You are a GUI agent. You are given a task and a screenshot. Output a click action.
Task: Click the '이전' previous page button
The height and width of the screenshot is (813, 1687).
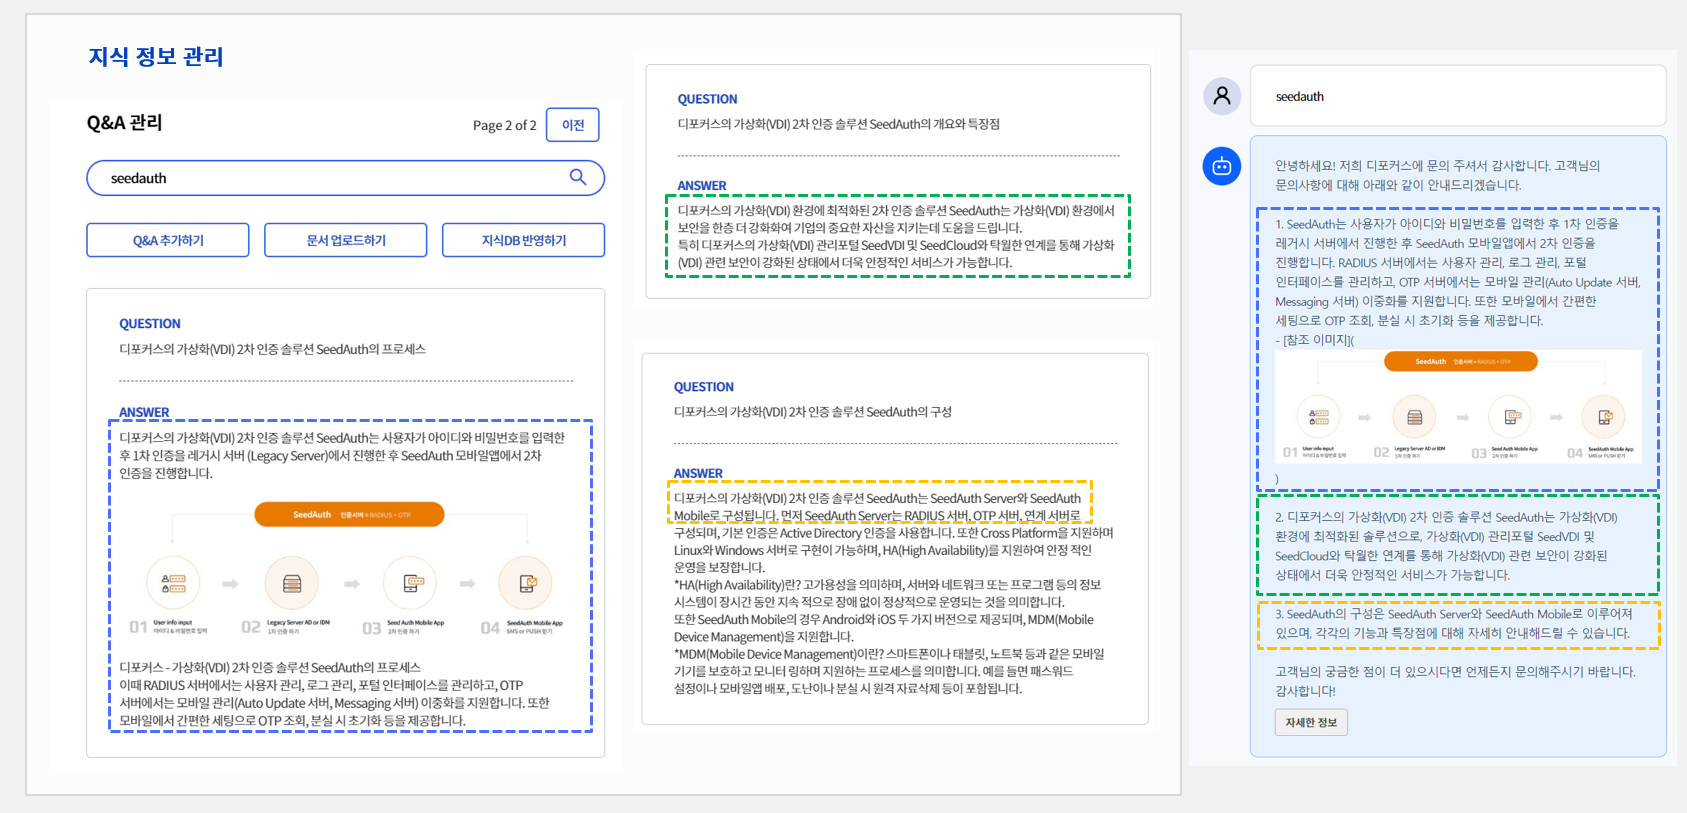coord(573,125)
